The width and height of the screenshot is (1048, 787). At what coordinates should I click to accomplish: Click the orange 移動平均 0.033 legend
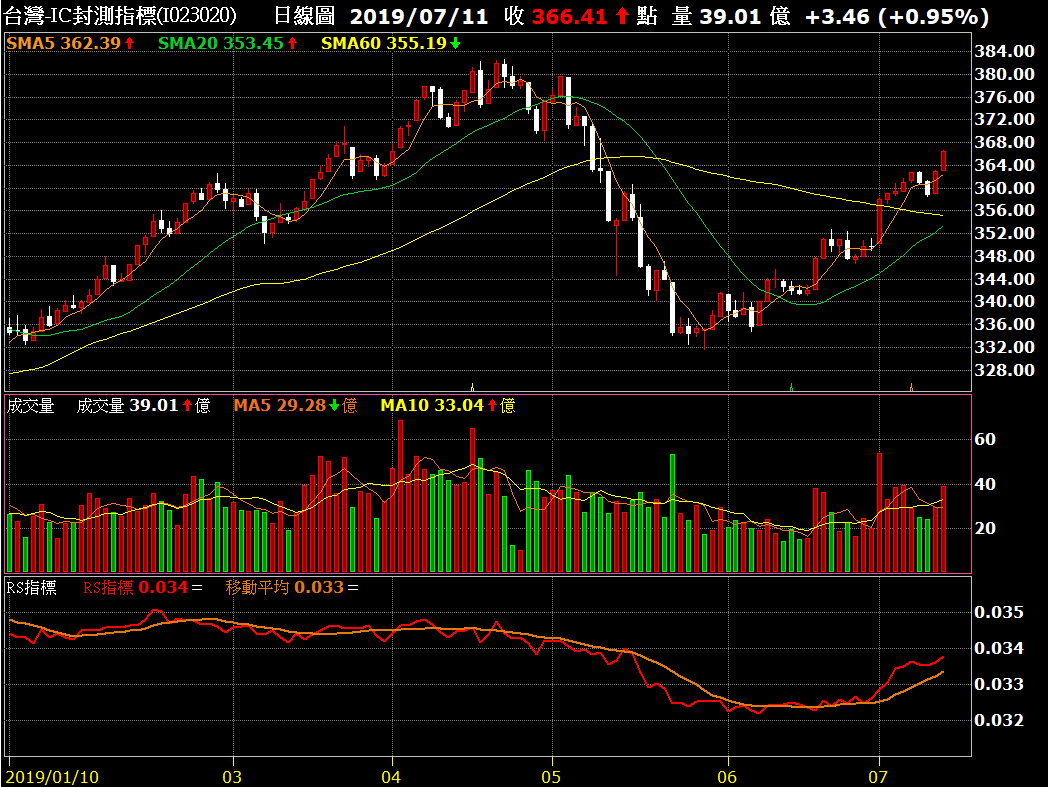283,587
